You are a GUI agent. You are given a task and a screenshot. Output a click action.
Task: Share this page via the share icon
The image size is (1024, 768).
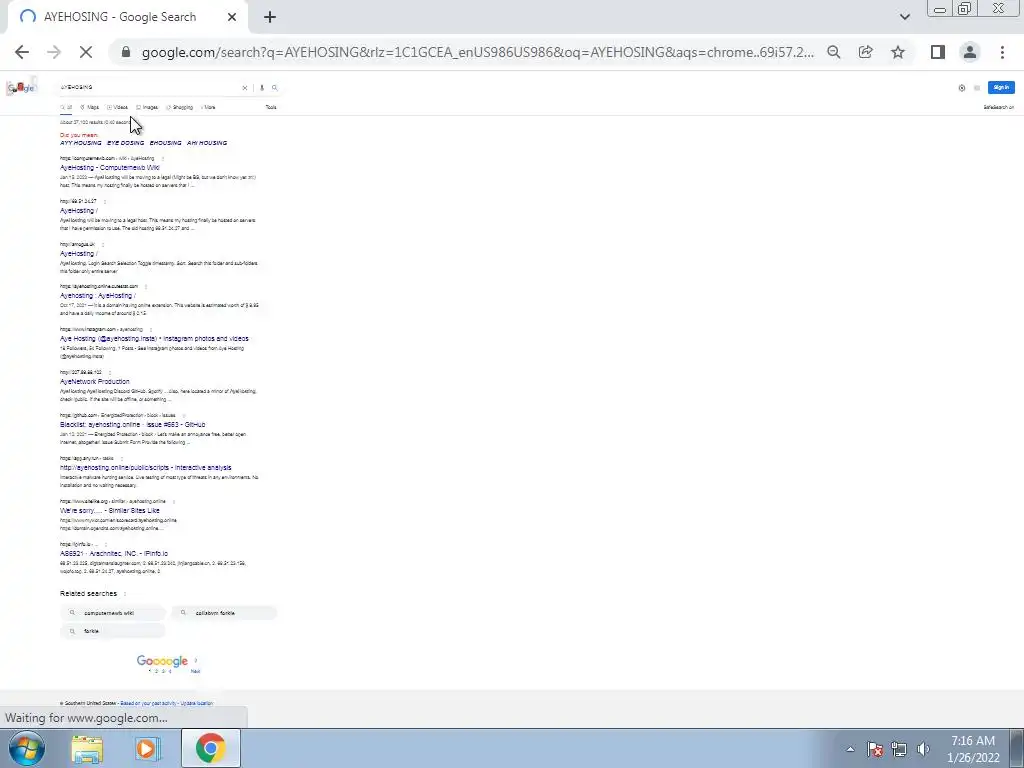click(x=865, y=52)
